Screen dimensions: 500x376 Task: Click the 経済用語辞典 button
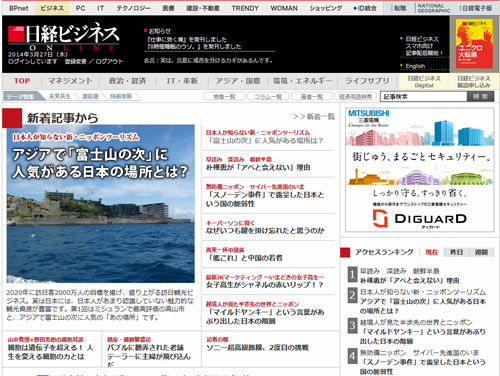tap(356, 97)
